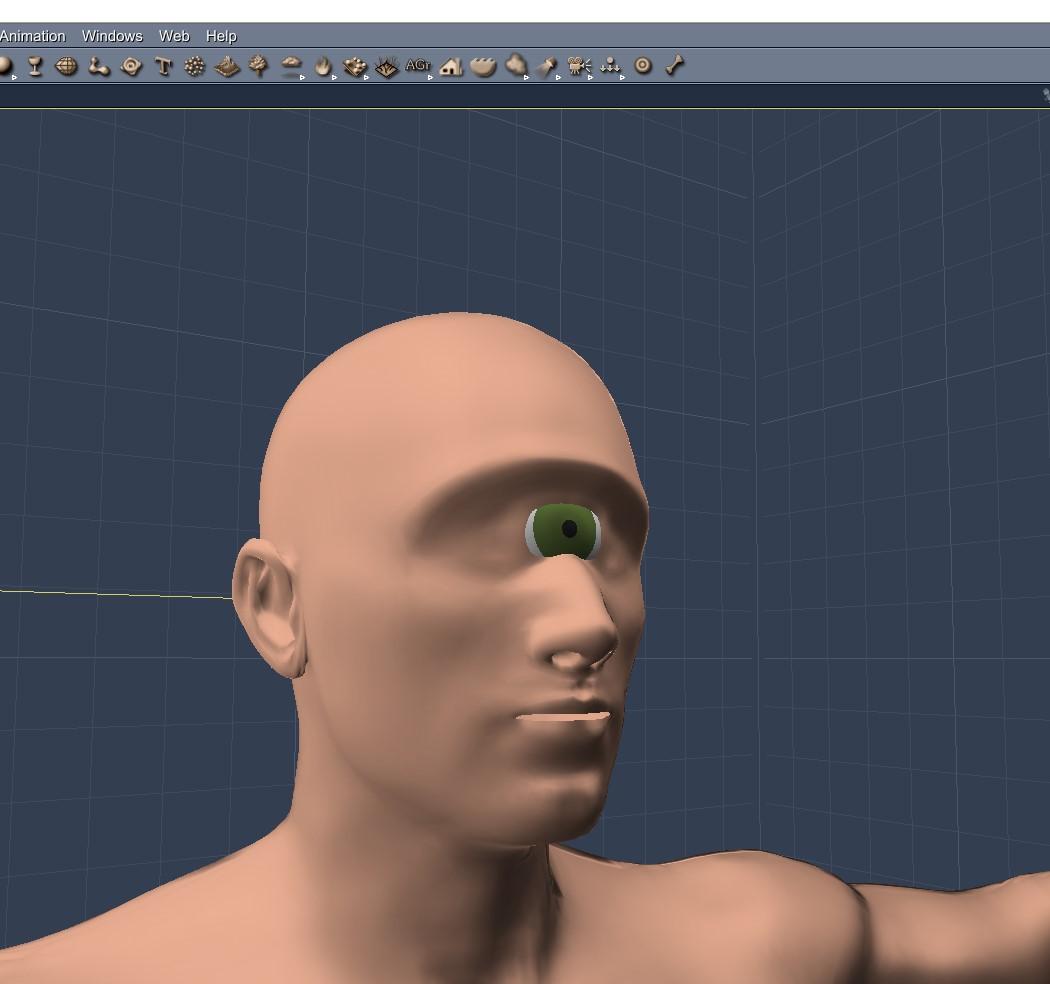Select the green eyeball on the model

coord(563,531)
